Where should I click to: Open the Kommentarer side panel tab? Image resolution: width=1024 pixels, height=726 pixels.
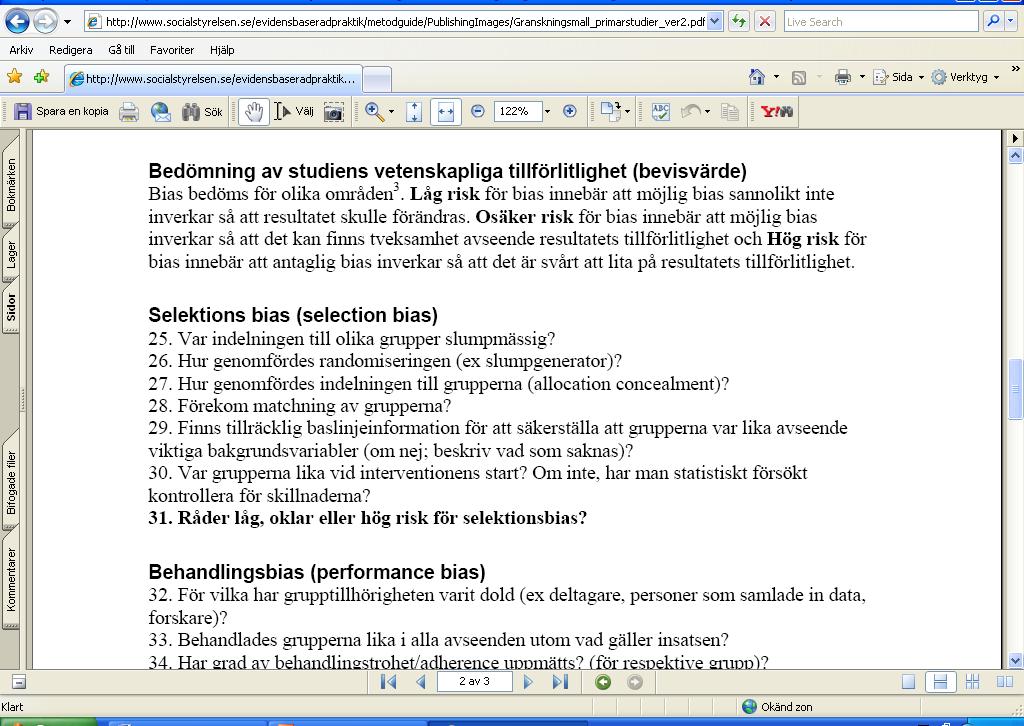[10, 579]
